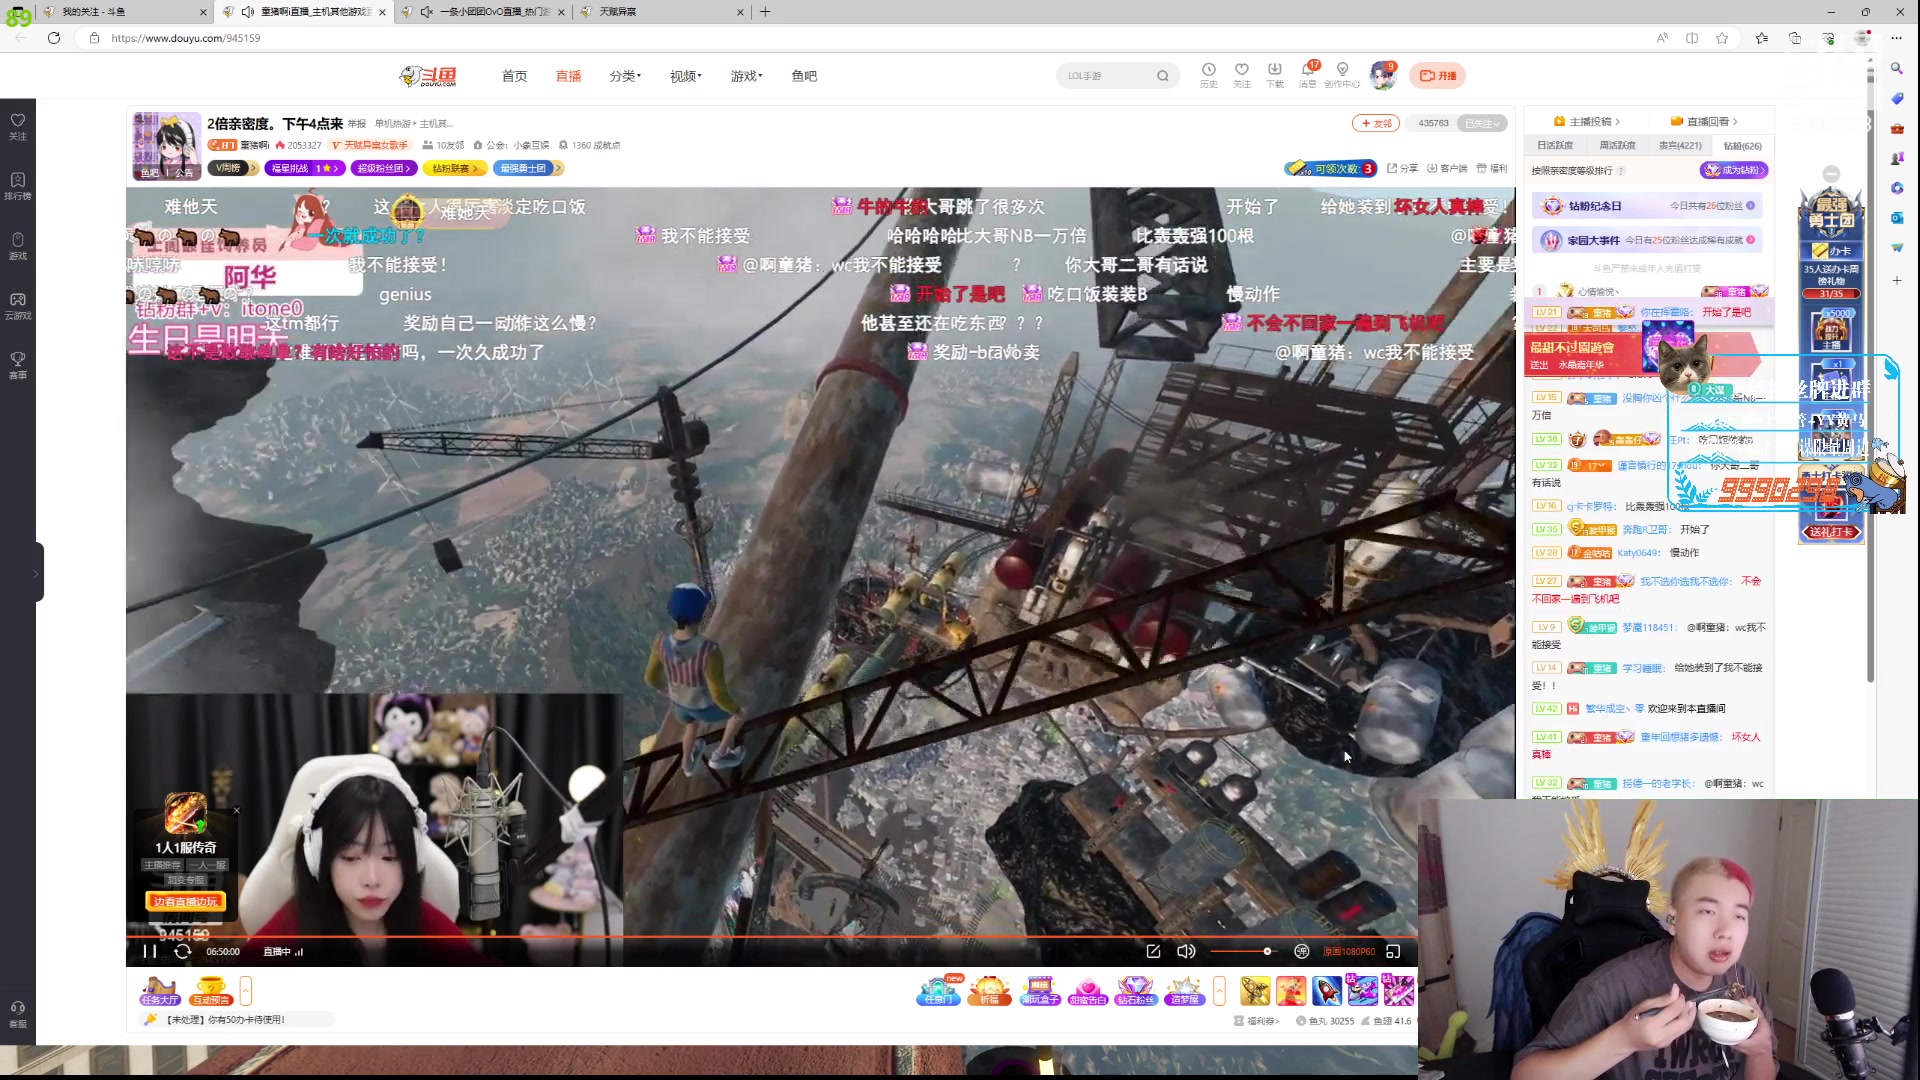Screen dimensions: 1920x1080
Task: Adjust the player volume slider
Action: [1243, 951]
